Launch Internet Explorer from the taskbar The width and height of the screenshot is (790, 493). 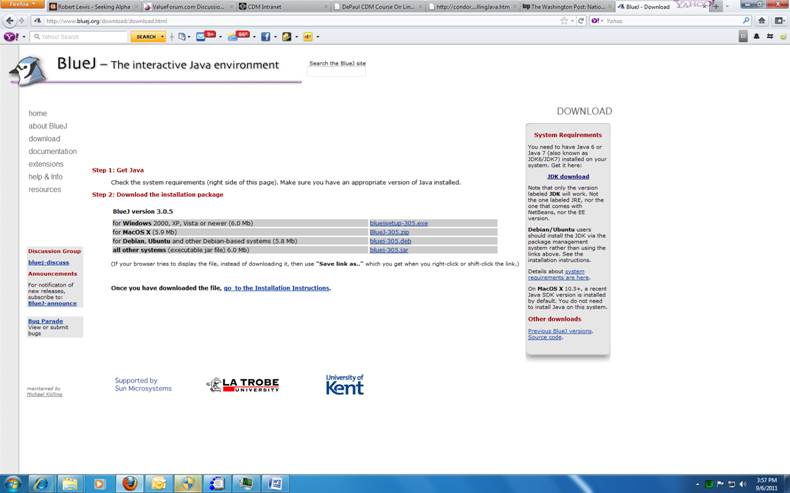click(41, 484)
